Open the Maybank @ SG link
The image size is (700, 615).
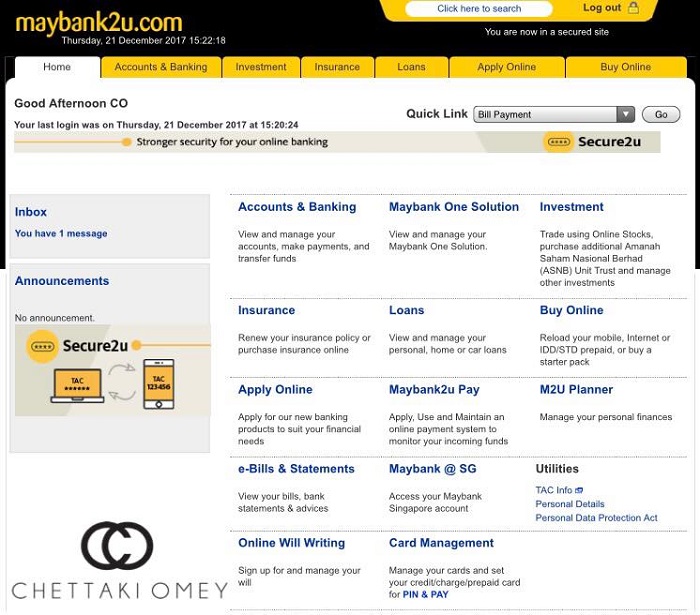433,469
